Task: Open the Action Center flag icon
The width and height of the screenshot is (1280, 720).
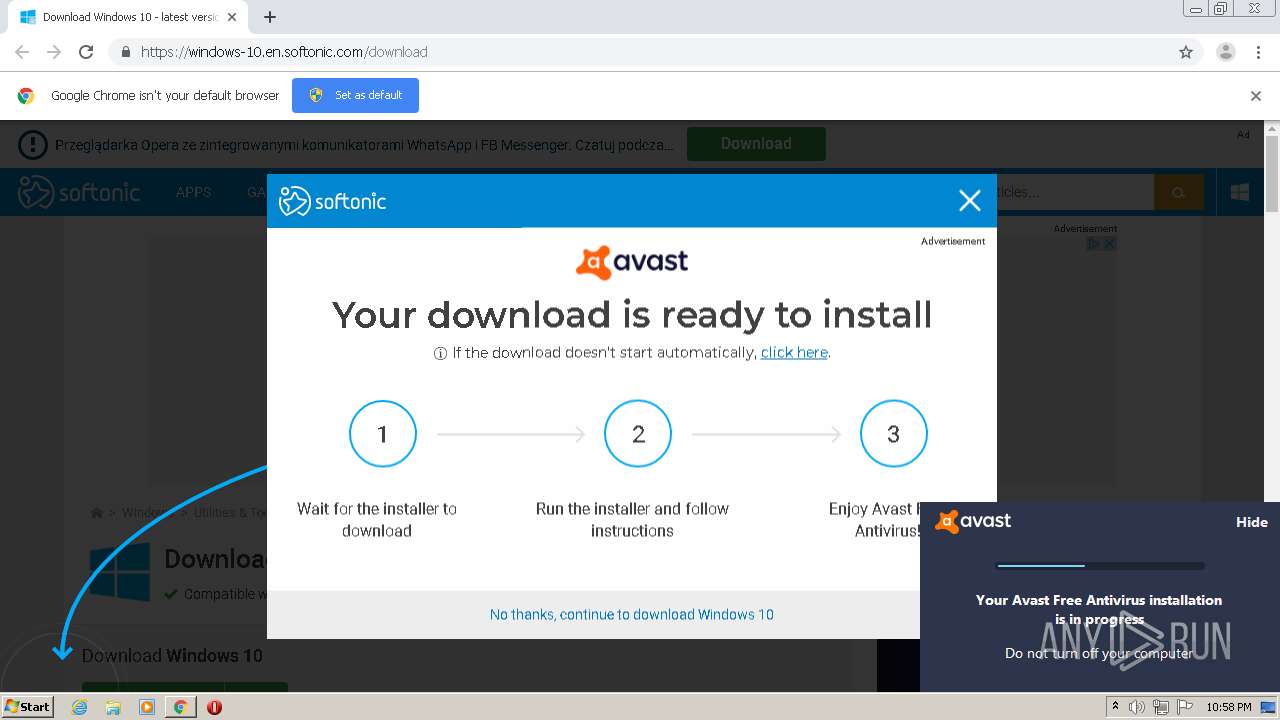Action: click(x=1185, y=707)
